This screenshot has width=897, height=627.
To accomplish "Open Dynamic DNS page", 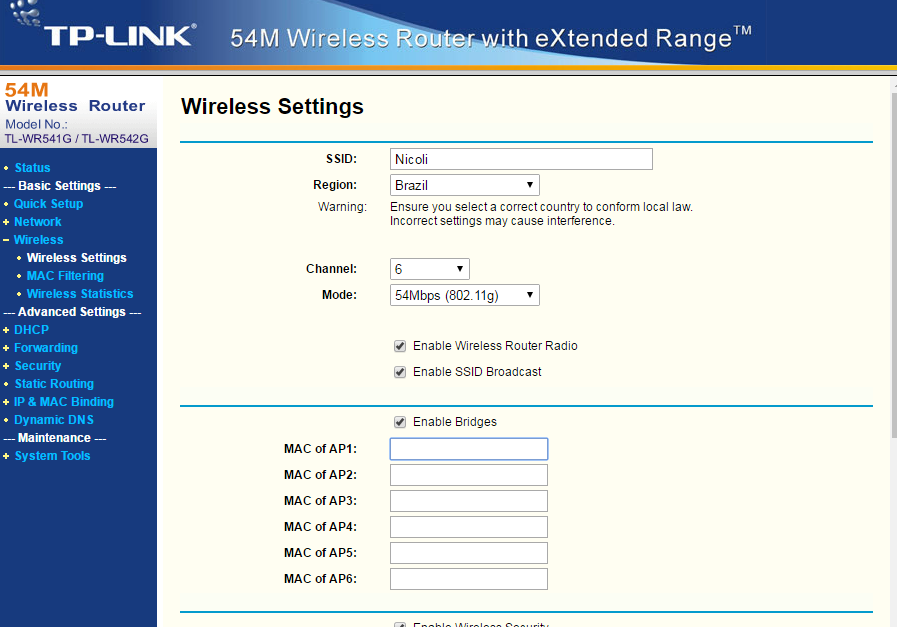I will click(54, 420).
